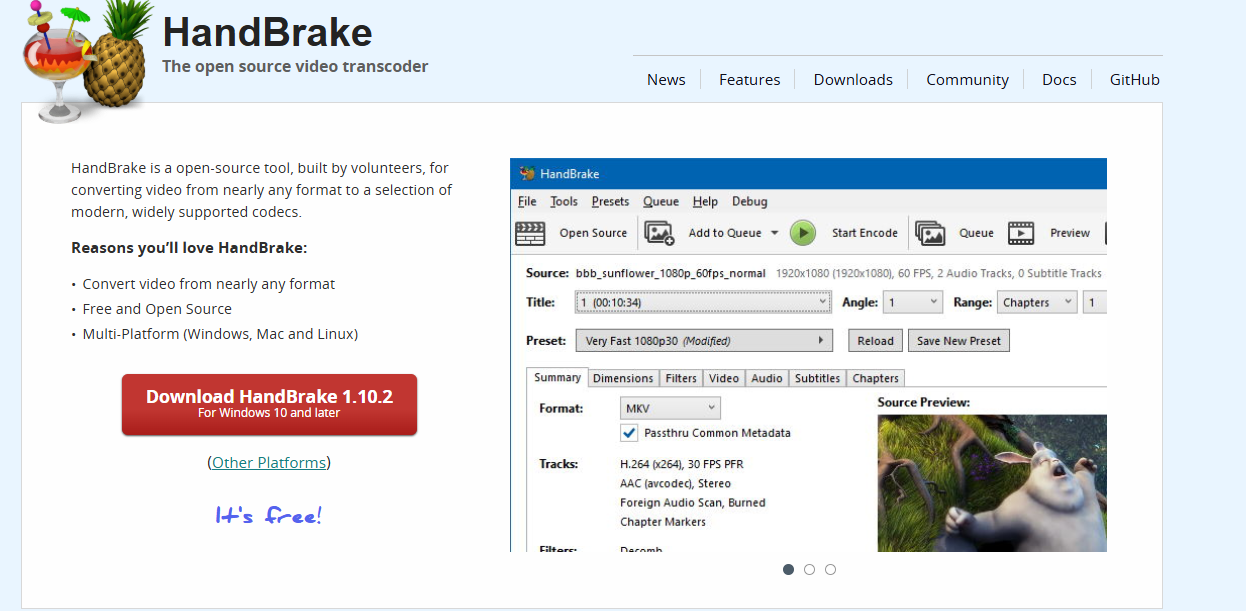Open the Presets menu in screenshot
This screenshot has width=1246, height=611.
click(610, 201)
